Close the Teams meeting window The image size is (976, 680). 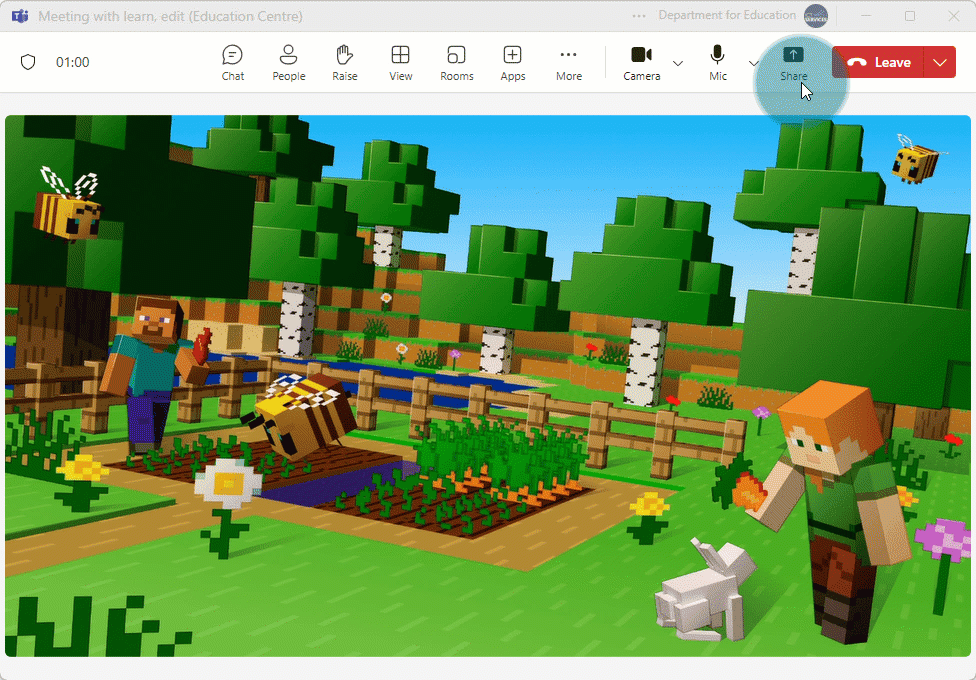[x=954, y=16]
